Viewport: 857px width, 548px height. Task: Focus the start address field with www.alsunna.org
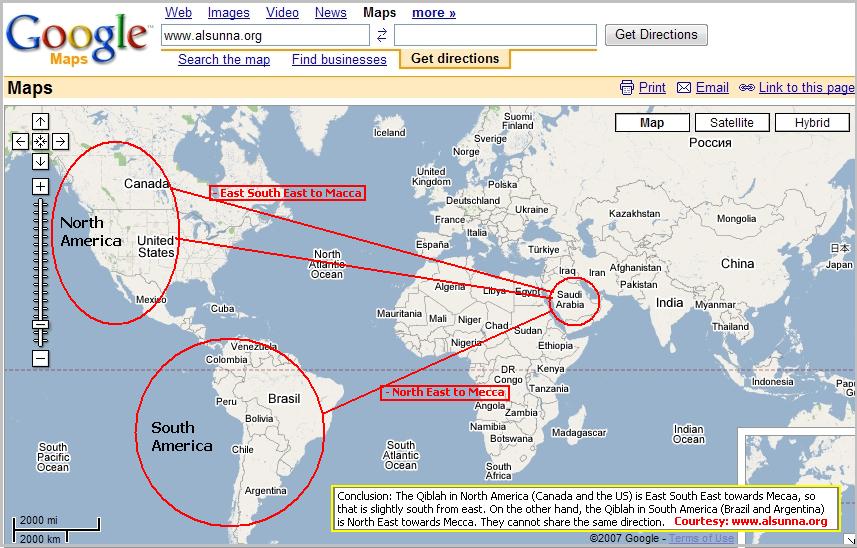(266, 36)
